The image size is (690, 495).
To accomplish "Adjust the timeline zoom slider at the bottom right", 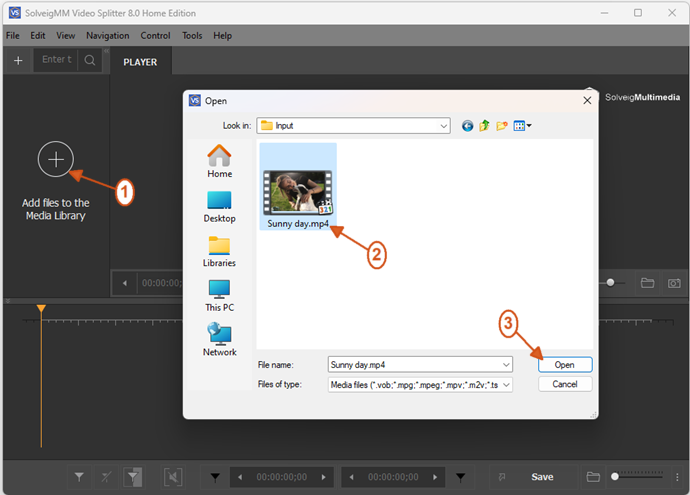I will [x=615, y=477].
